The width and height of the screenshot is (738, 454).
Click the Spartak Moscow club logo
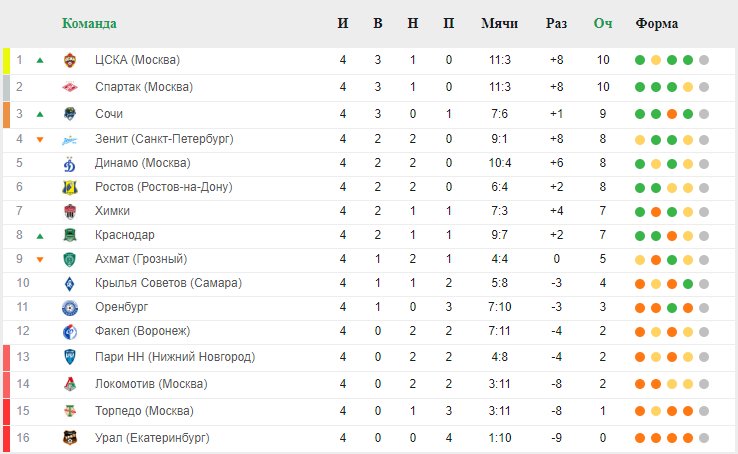70,87
